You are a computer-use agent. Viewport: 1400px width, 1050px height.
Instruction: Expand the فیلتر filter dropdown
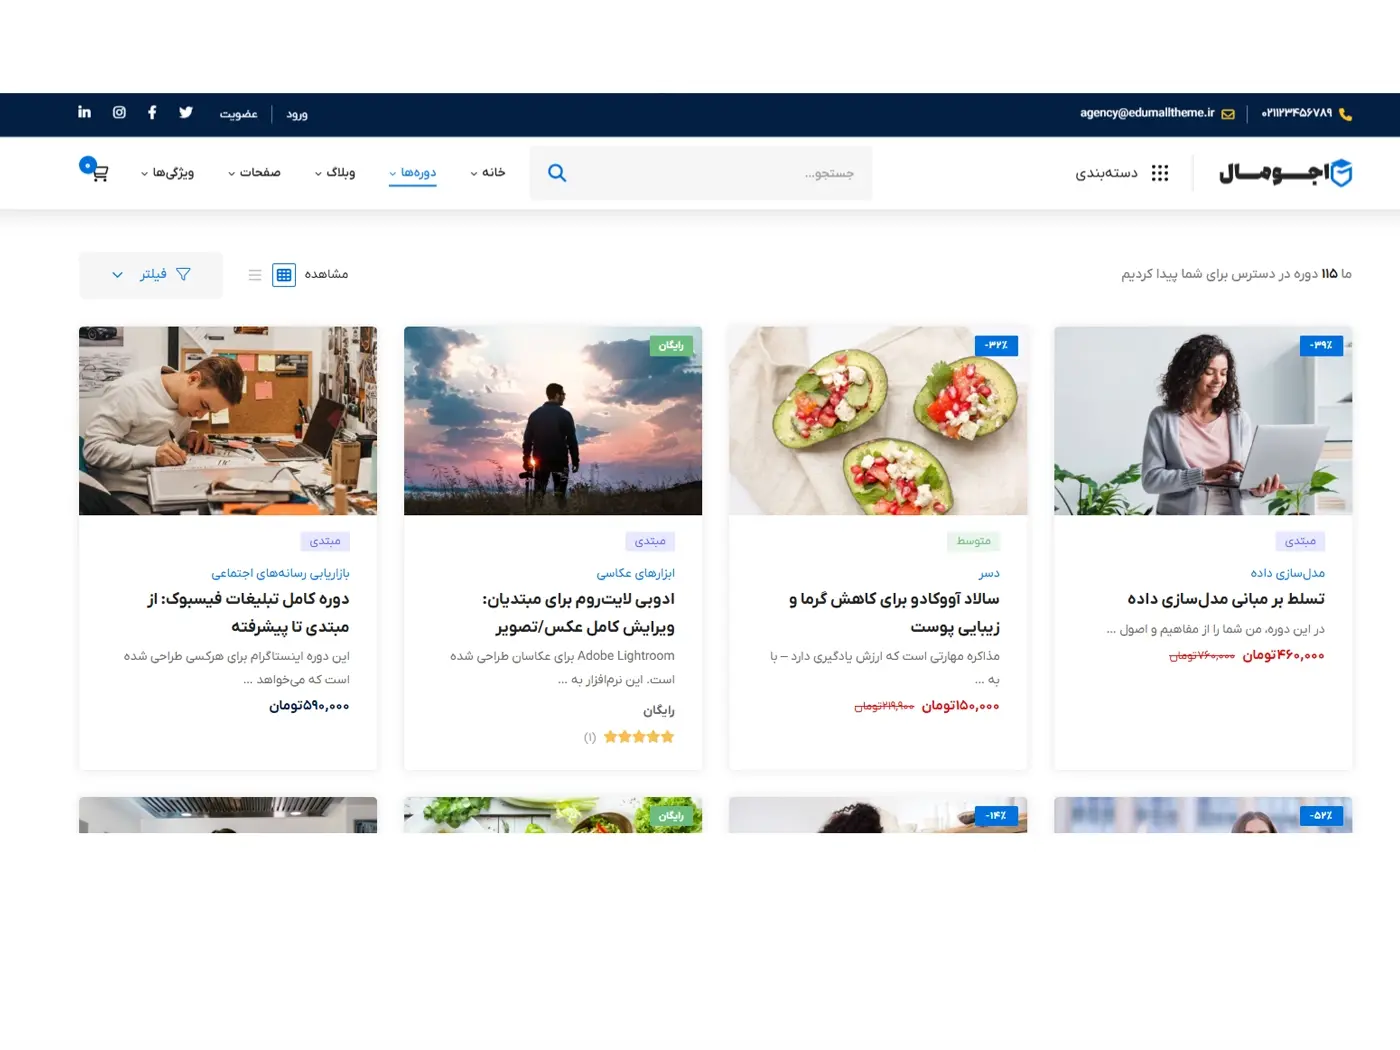(x=151, y=274)
